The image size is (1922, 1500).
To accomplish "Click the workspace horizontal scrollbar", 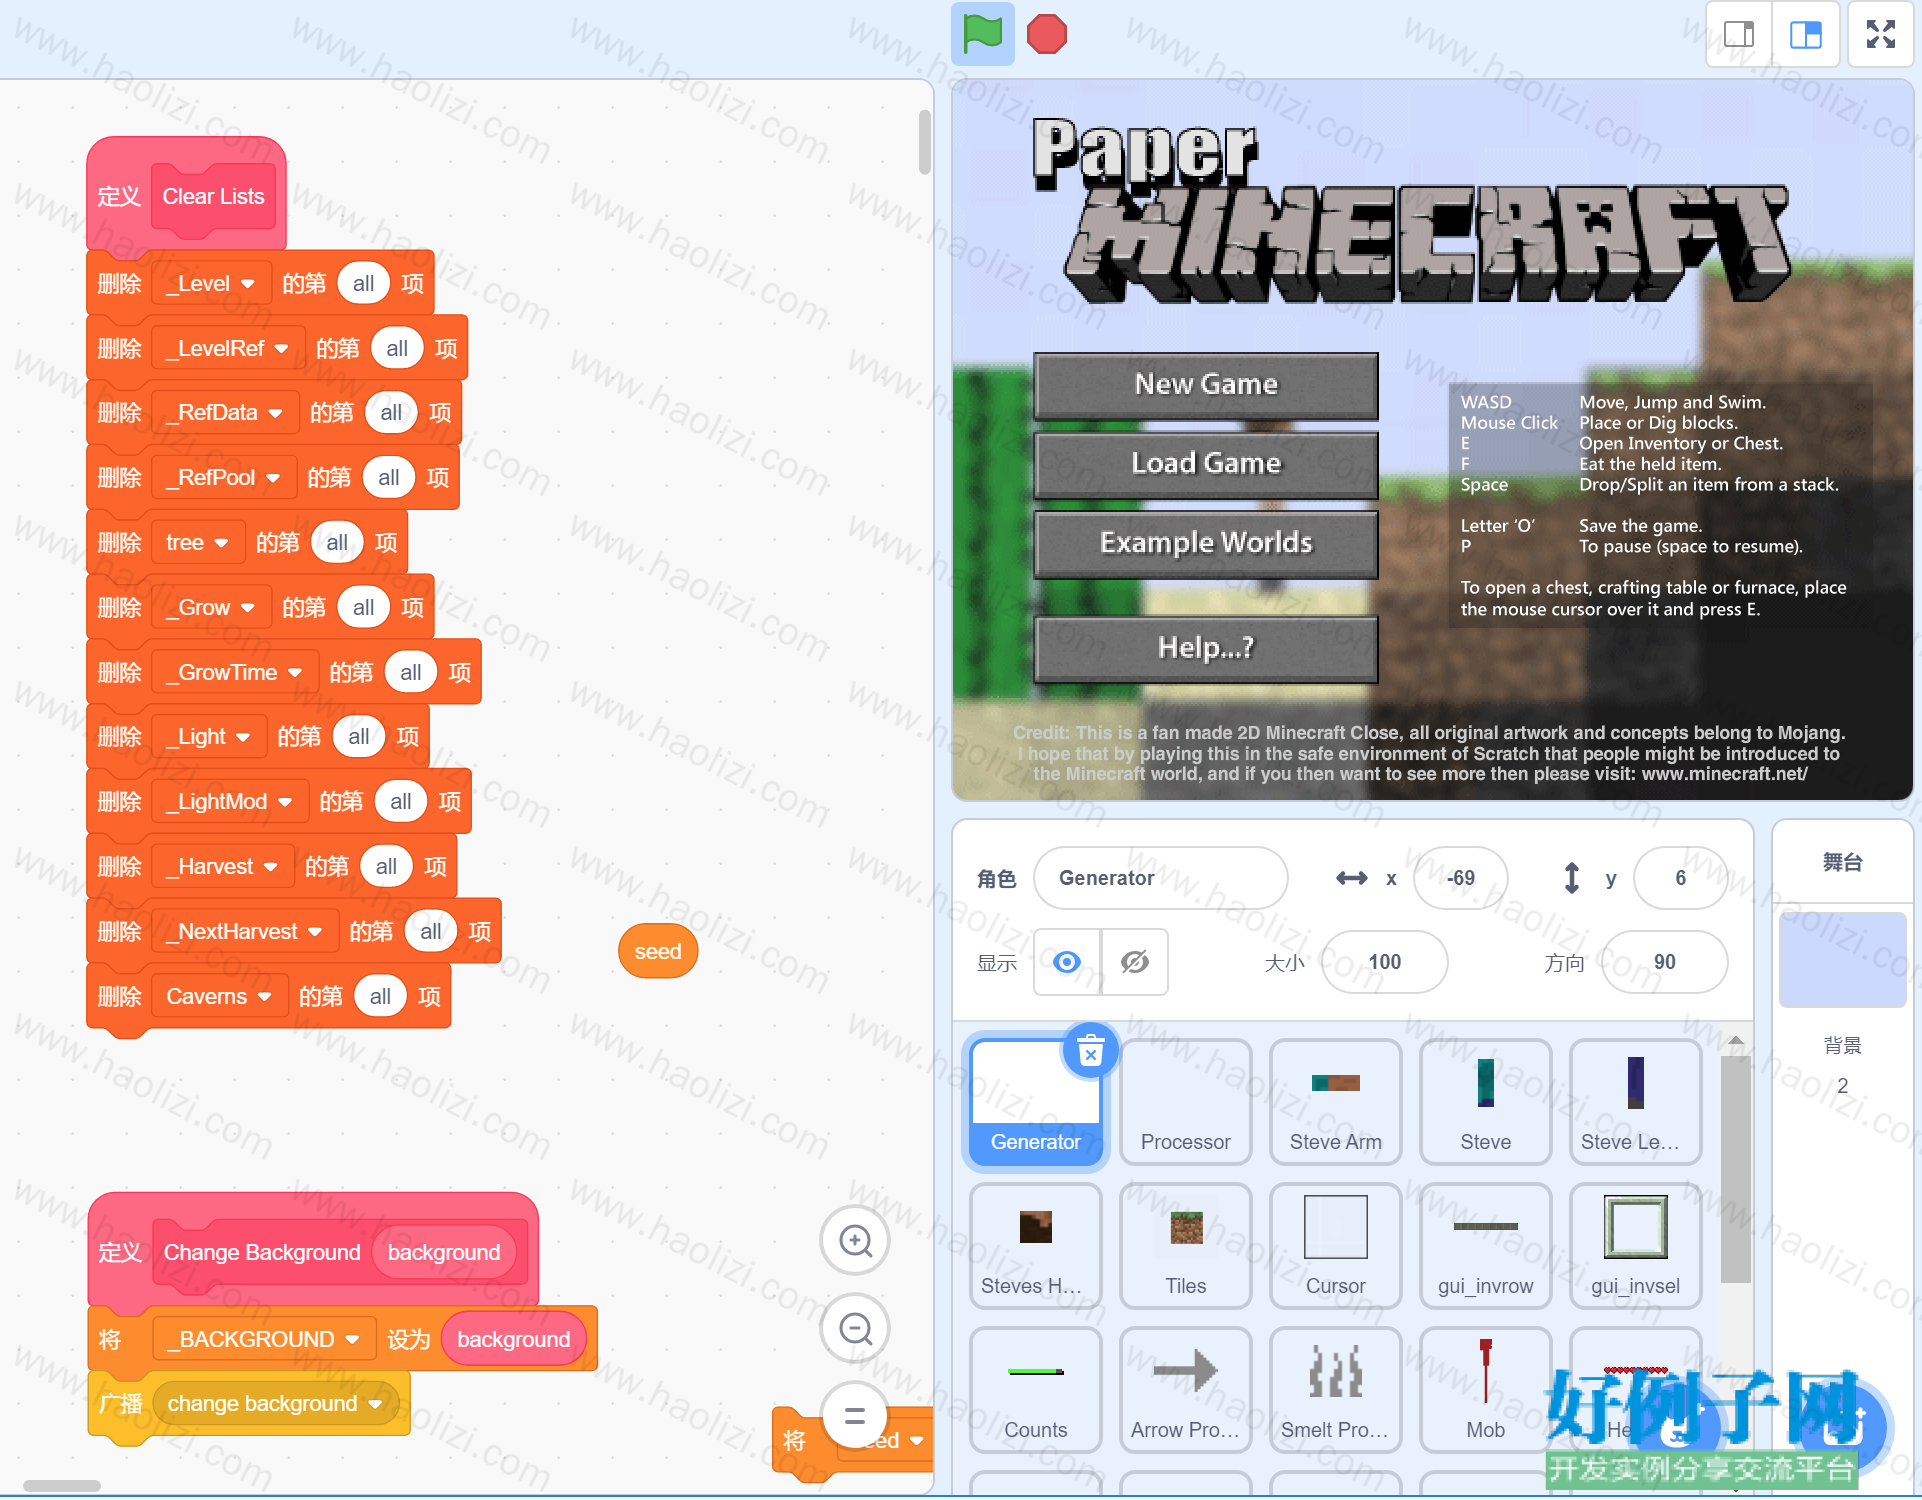I will (x=62, y=1486).
